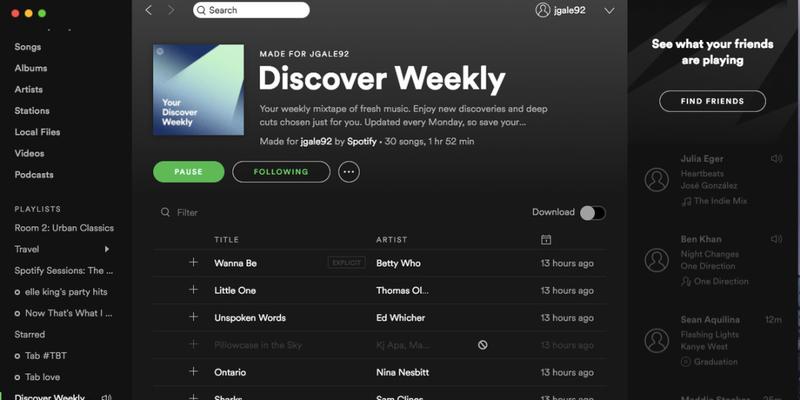Click Julia Eger's friend avatar icon
800x400 pixels.
click(x=657, y=180)
